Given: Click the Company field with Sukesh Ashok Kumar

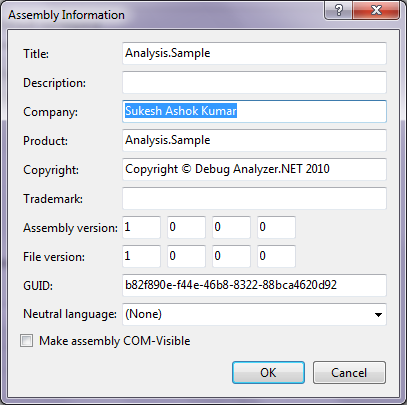Looking at the screenshot, I should (x=254, y=111).
